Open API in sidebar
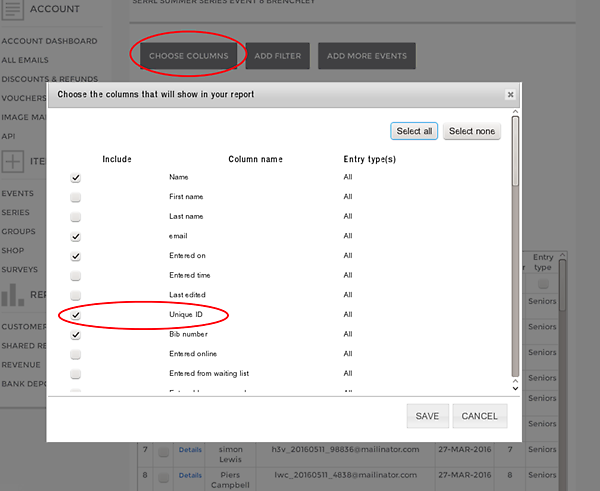This screenshot has width=600, height=491. [x=8, y=136]
